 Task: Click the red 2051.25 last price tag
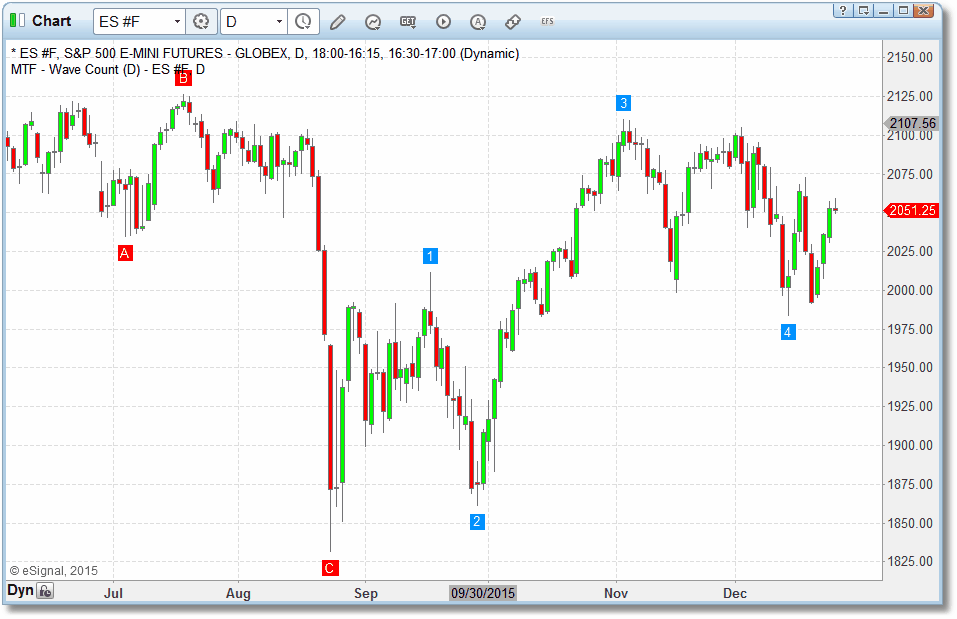[912, 211]
